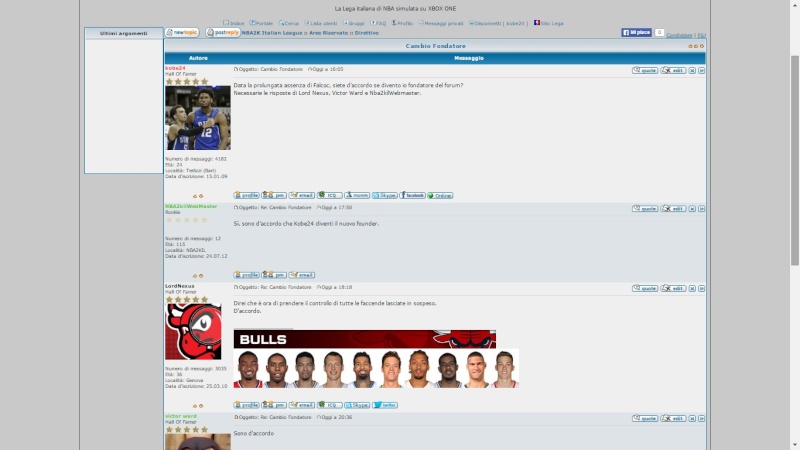The height and width of the screenshot is (450, 800).
Task: Send pm to NBA2kilWebMaster
Action: click(274, 275)
